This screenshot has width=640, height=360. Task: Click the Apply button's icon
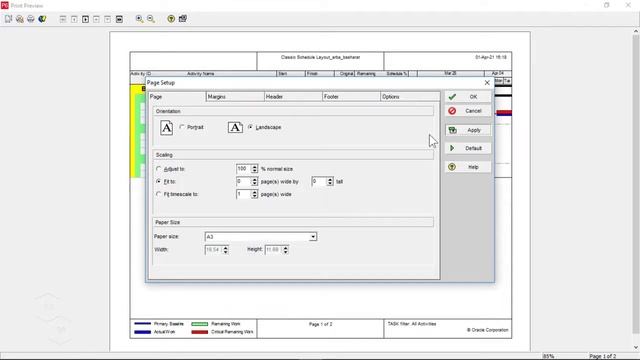click(x=452, y=130)
